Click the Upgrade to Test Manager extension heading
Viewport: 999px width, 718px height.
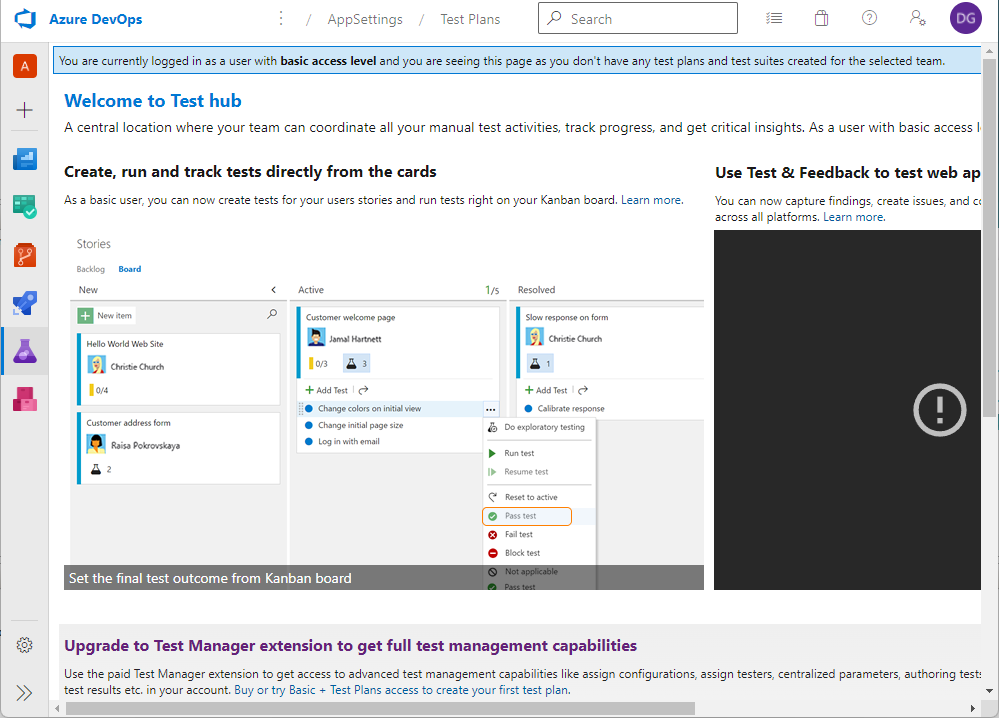(x=350, y=645)
